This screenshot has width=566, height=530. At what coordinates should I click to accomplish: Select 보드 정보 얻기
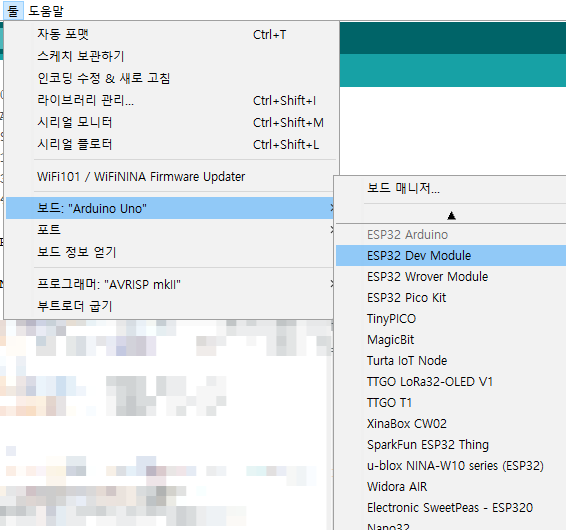point(170,252)
